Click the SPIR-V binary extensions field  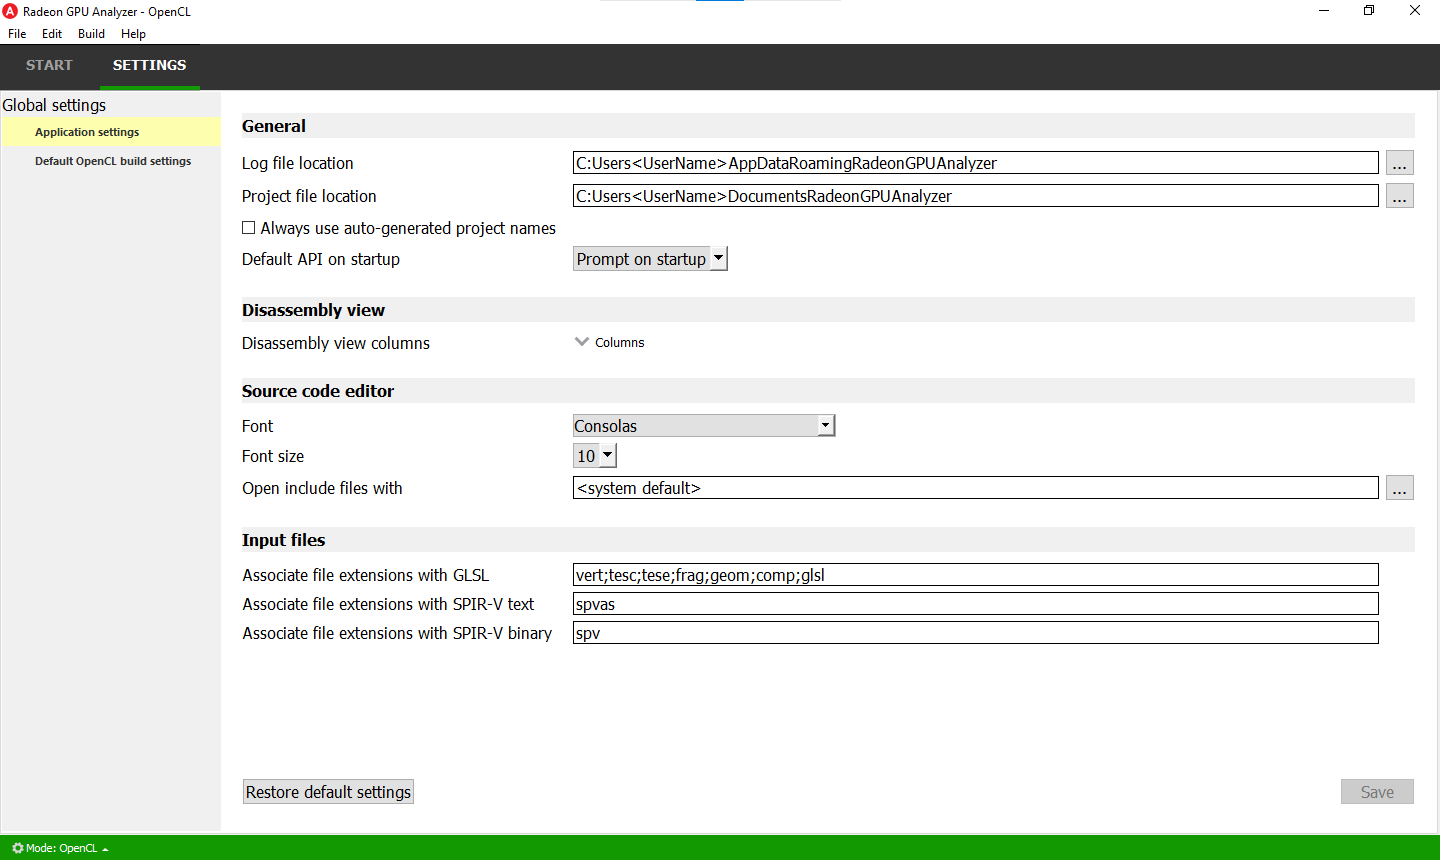(x=975, y=633)
